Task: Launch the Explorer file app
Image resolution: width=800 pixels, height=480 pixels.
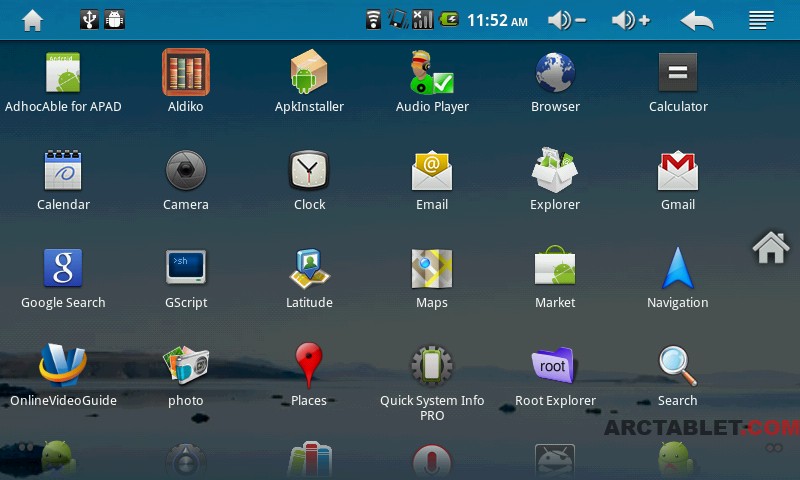Action: [x=555, y=169]
